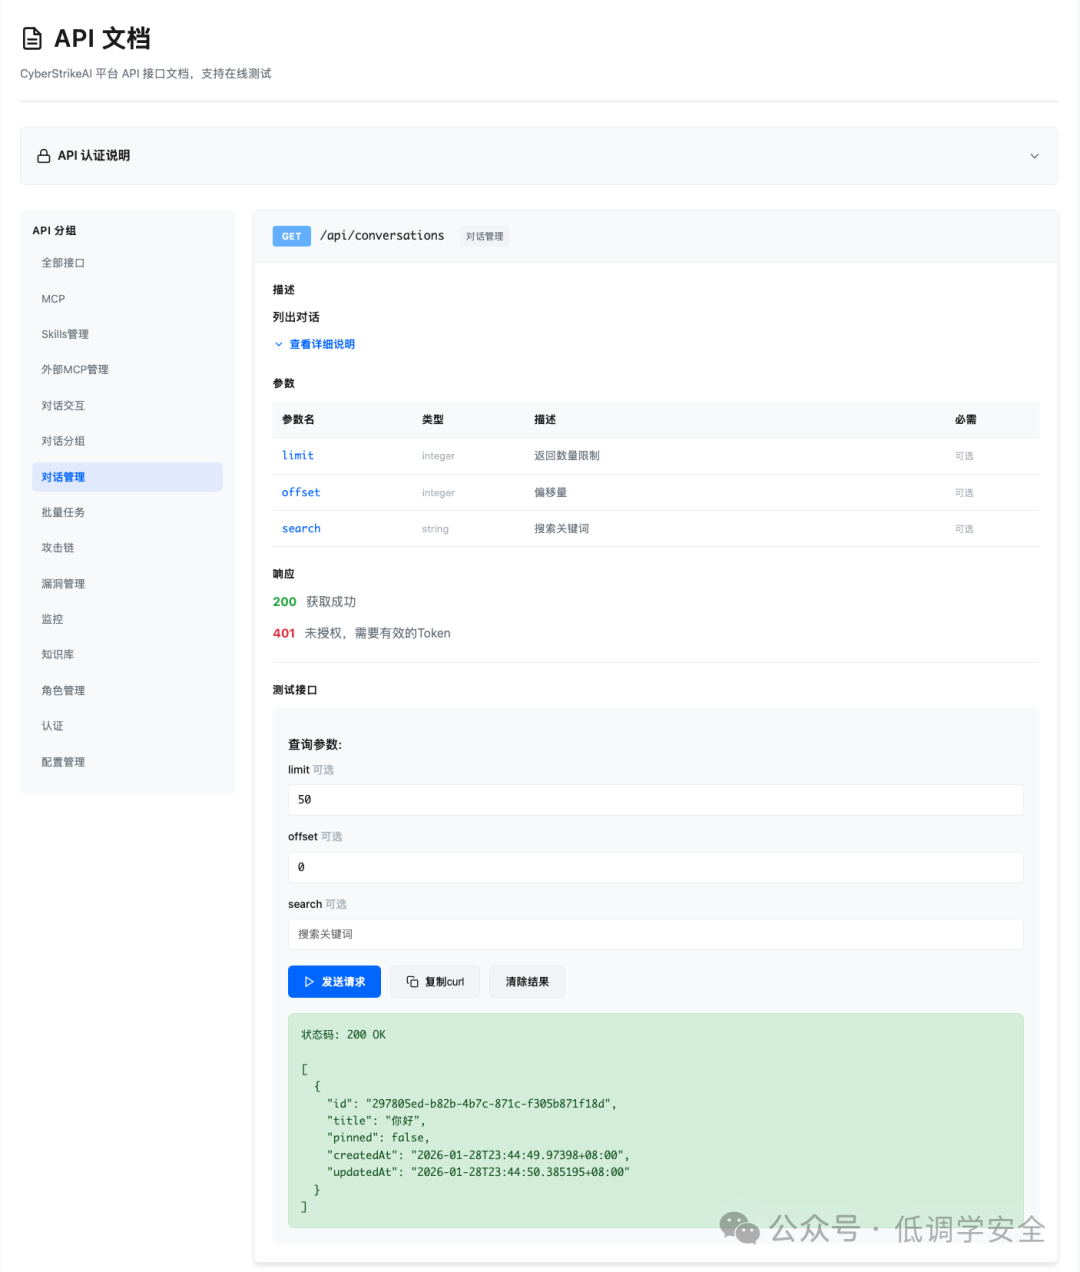Open Skills管理 API group

127,334
